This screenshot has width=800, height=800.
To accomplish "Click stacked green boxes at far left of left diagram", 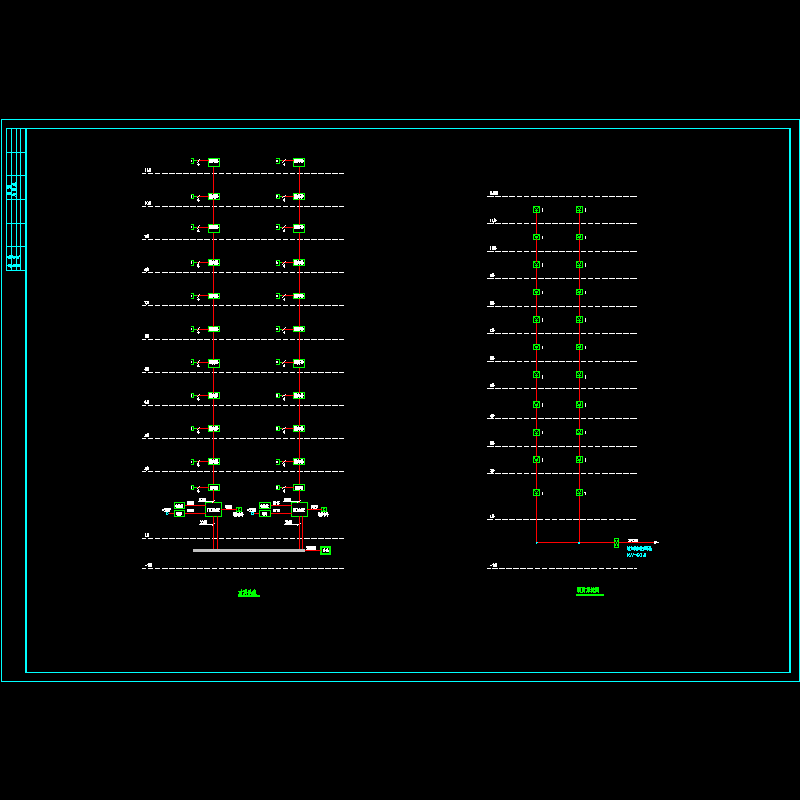I will pos(179,510).
